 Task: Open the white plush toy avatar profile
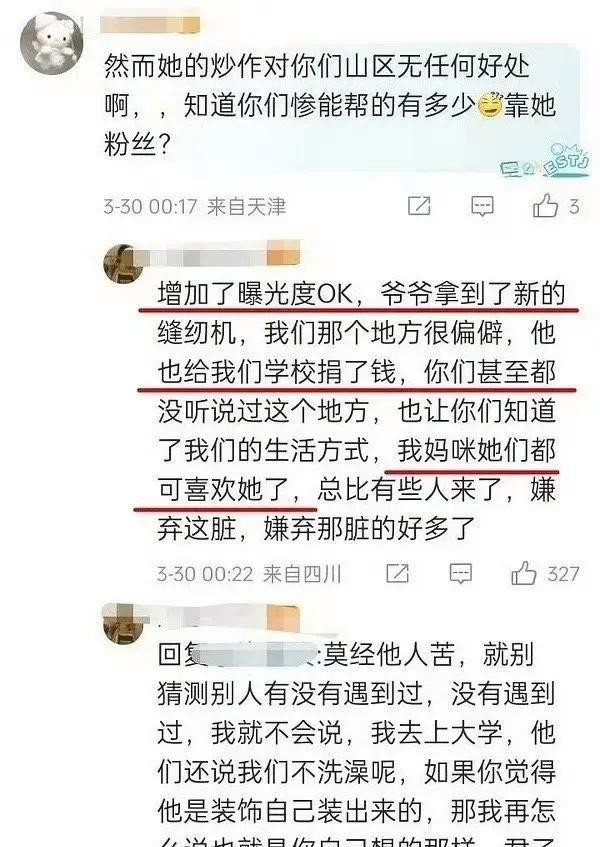[x=51, y=42]
